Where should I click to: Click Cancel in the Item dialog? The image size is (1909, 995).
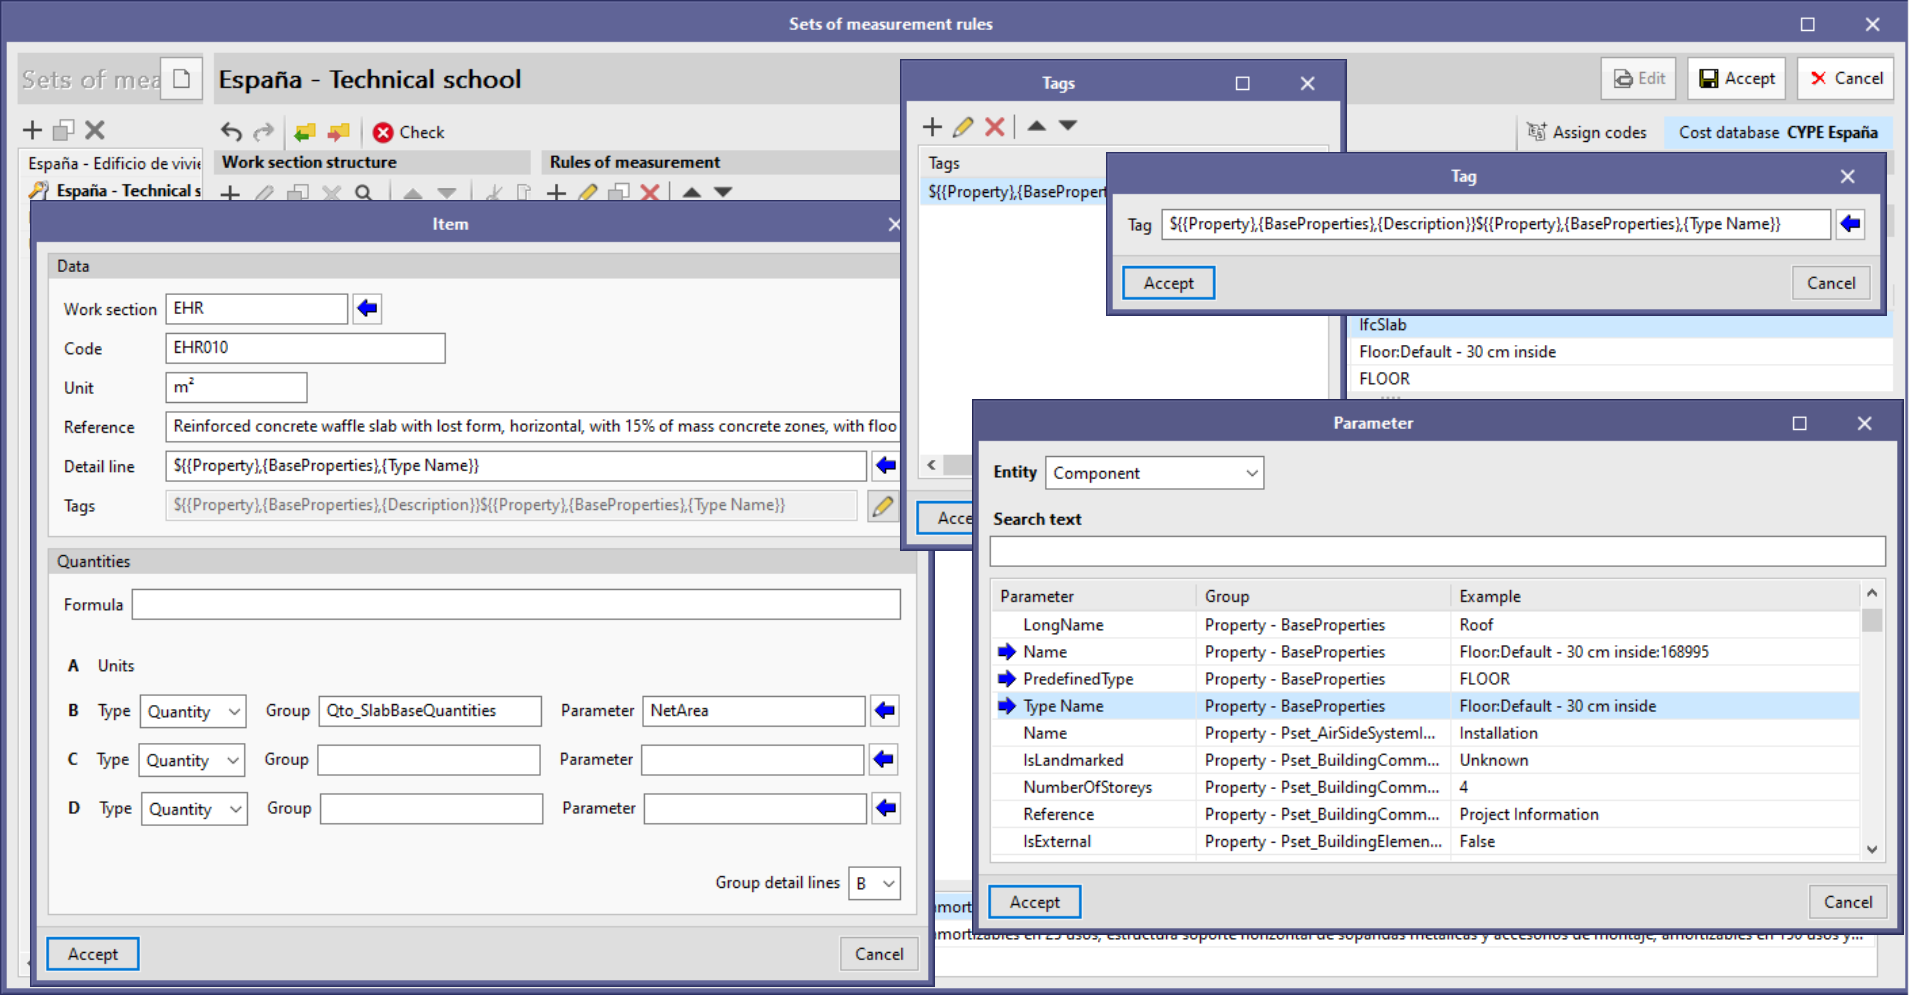pos(878,954)
